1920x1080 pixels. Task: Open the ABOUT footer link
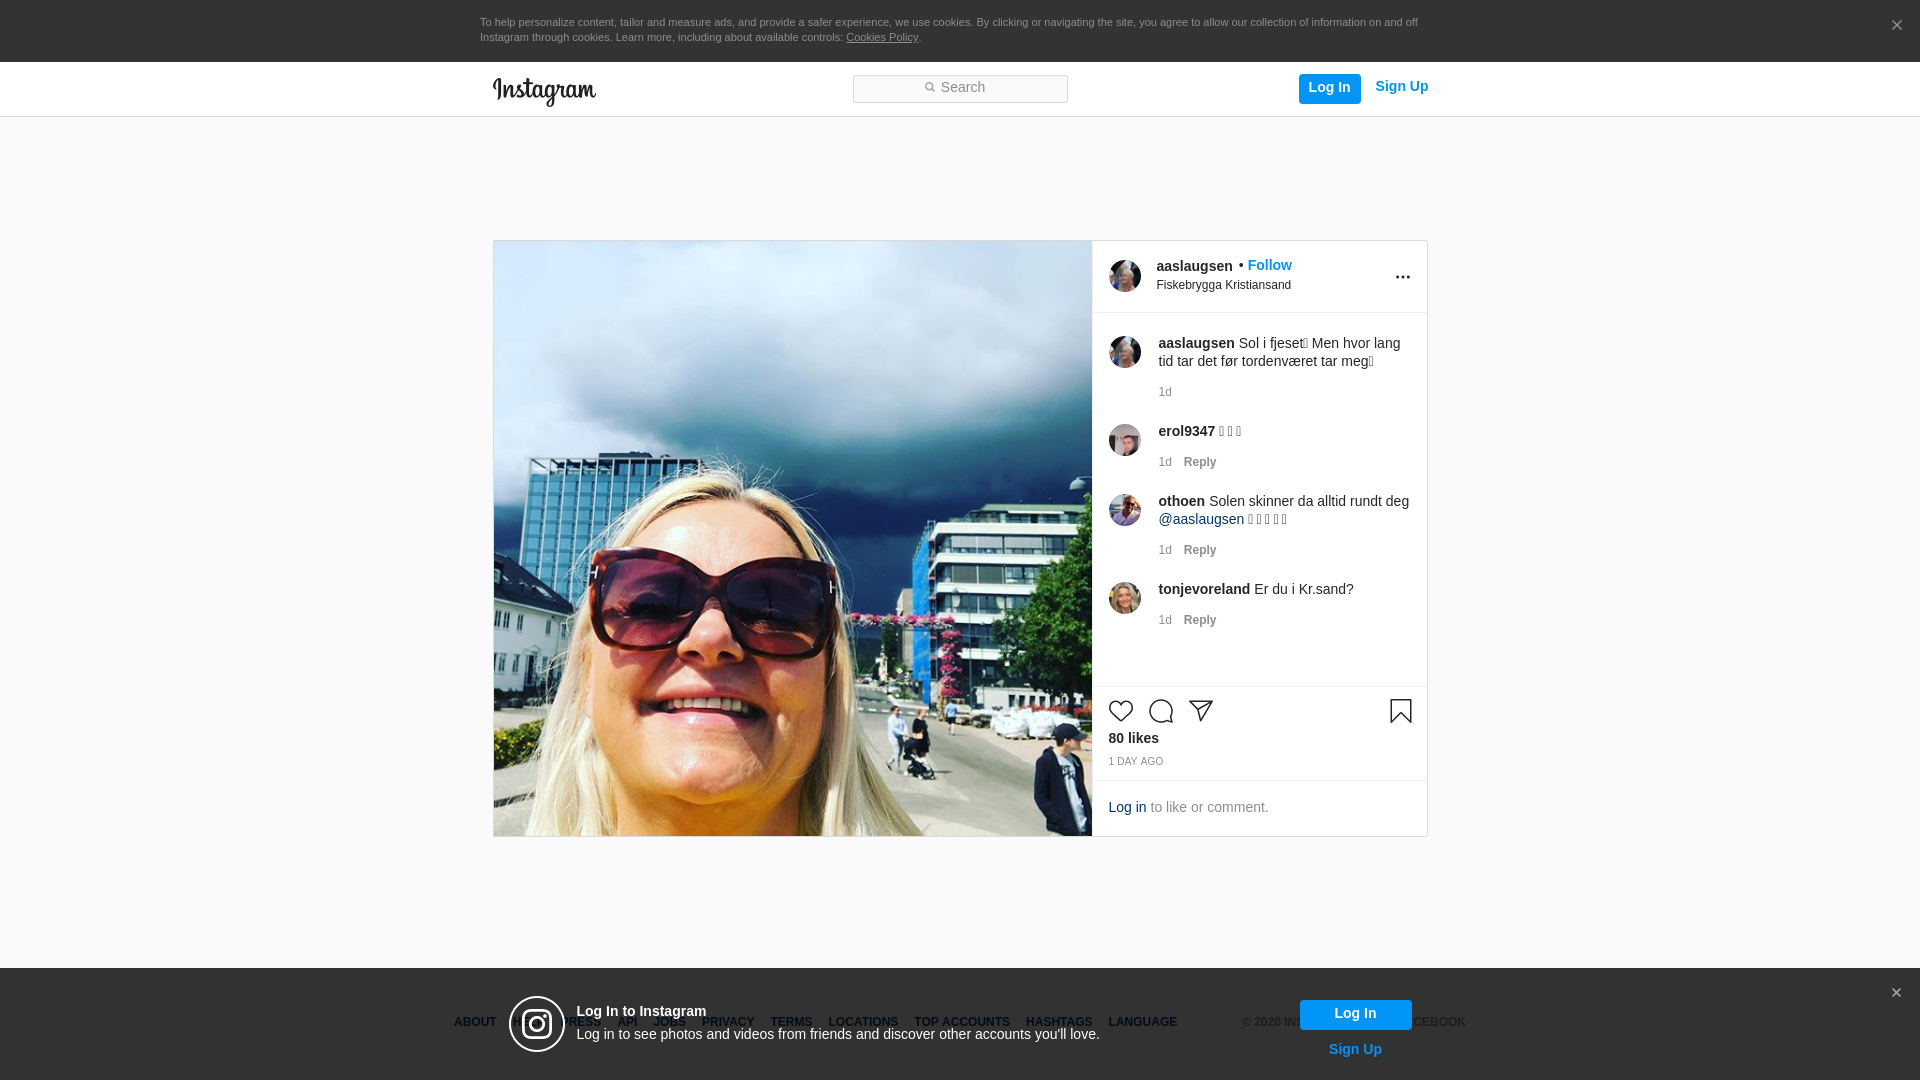pos(475,1022)
